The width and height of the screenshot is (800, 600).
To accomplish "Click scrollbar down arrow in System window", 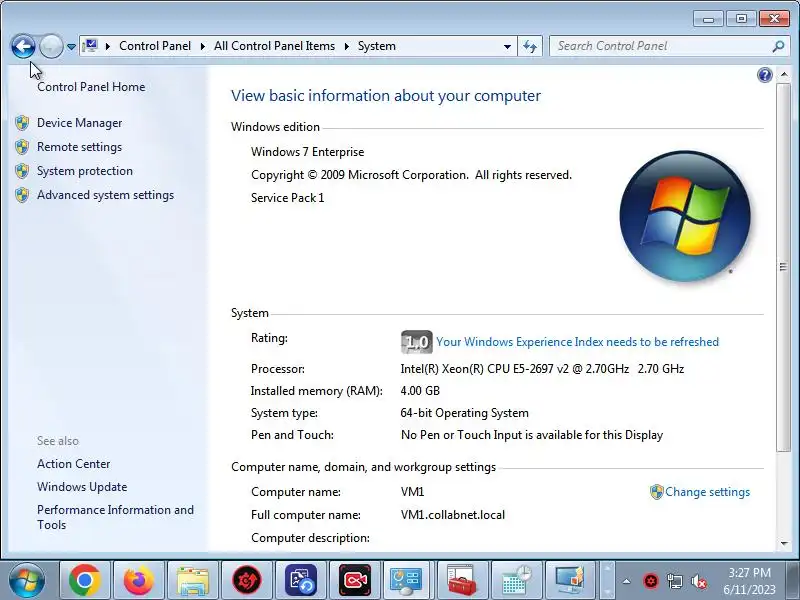I will (x=784, y=544).
